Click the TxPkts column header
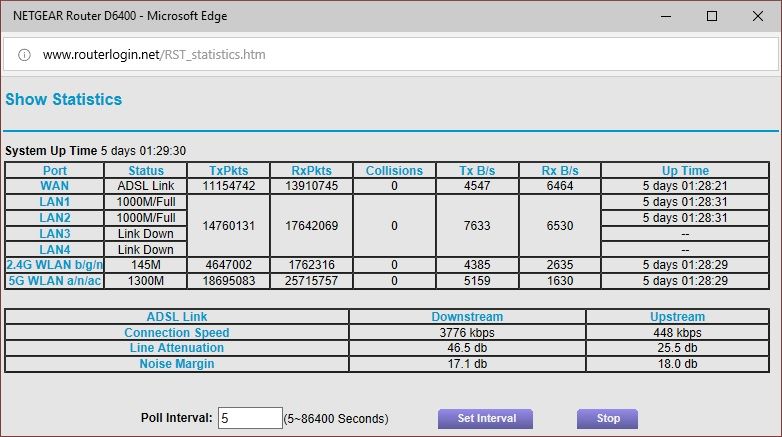Image resolution: width=782 pixels, height=437 pixels. [x=229, y=171]
